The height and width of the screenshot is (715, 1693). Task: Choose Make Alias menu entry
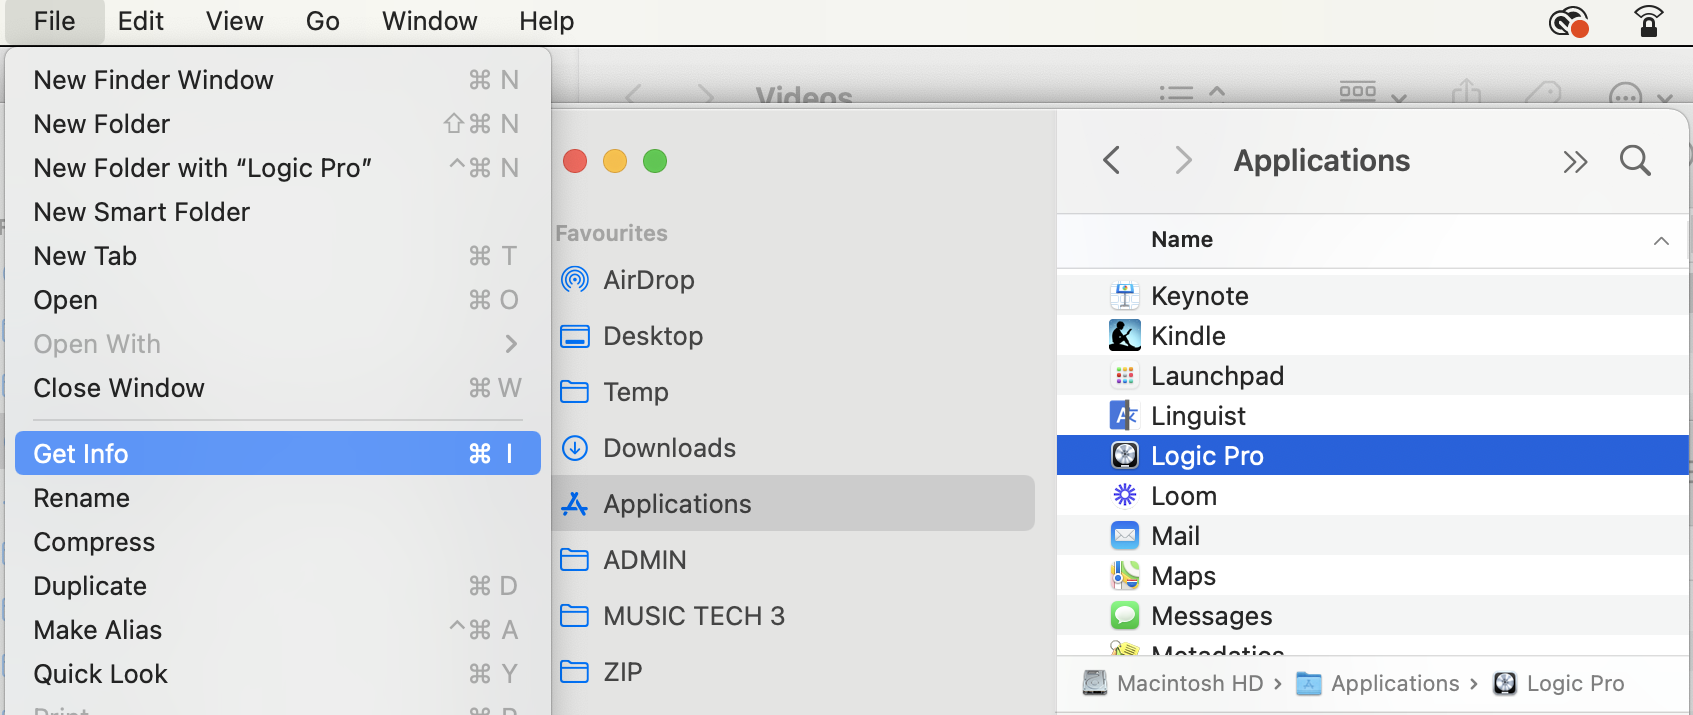pos(277,630)
